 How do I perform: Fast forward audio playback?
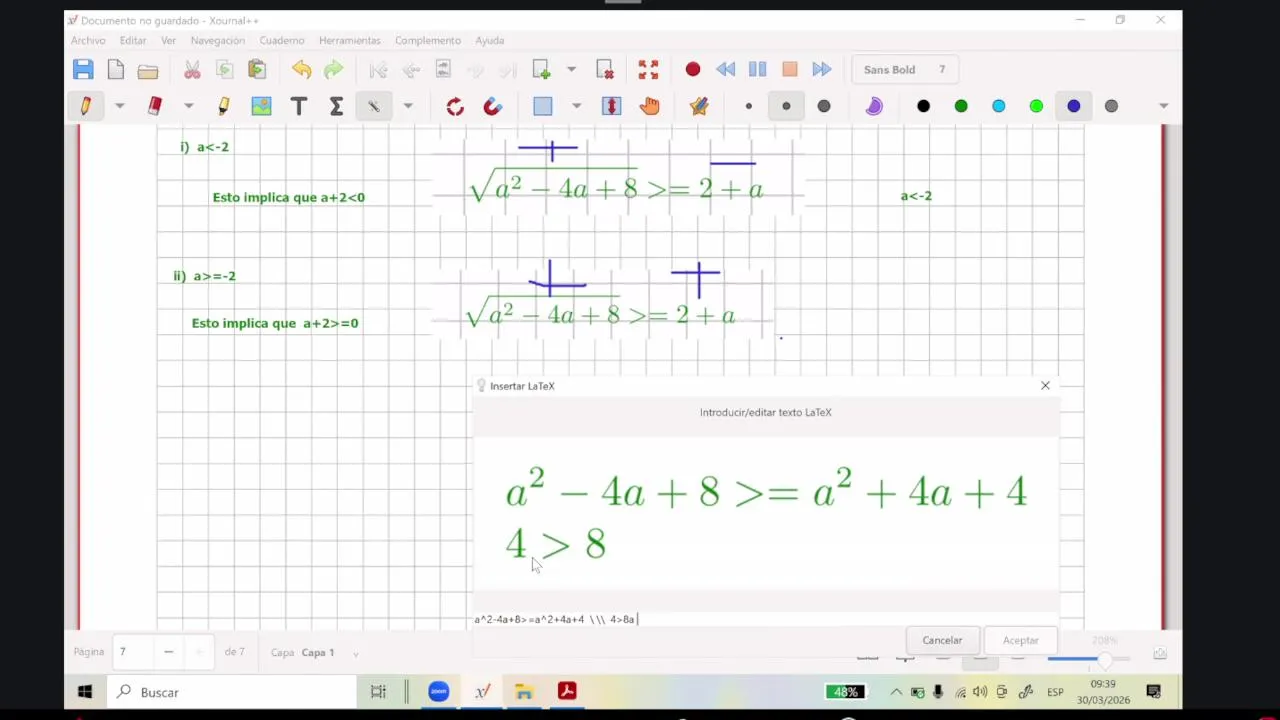tap(822, 69)
